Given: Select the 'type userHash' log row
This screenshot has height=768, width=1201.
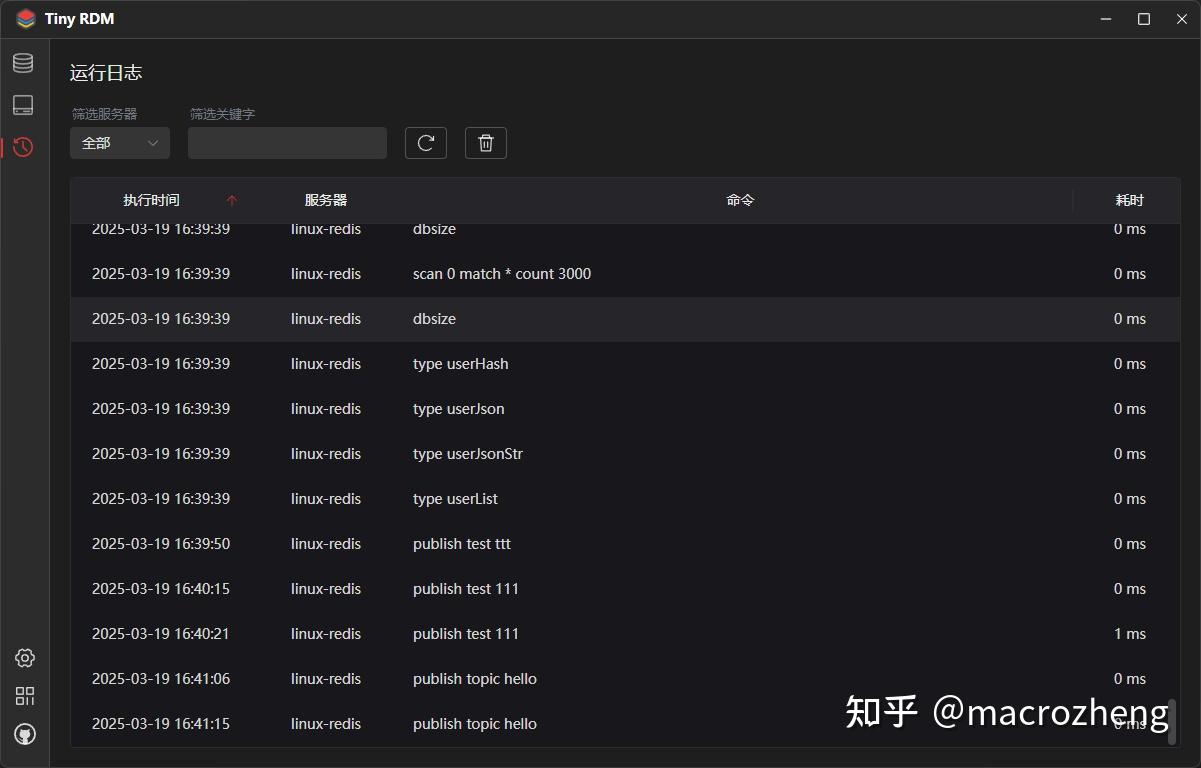Looking at the screenshot, I should point(460,363).
